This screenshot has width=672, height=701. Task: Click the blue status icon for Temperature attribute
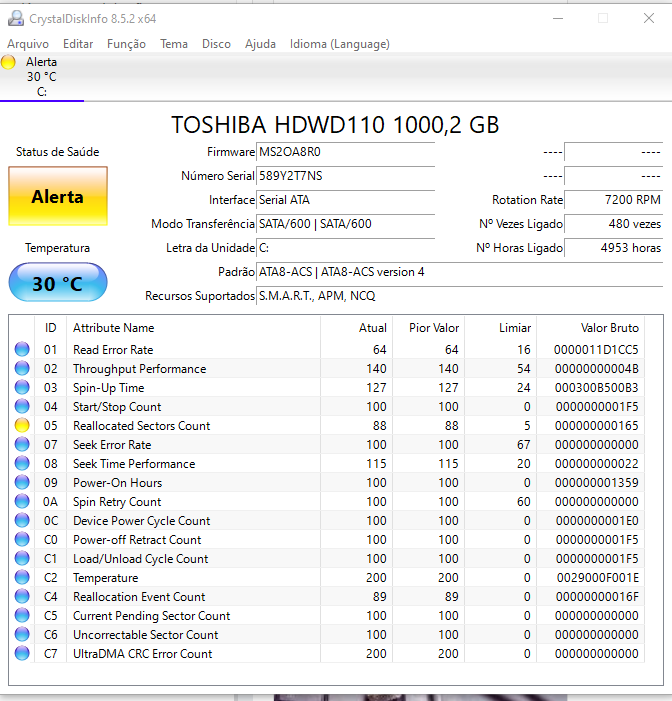(x=22, y=577)
